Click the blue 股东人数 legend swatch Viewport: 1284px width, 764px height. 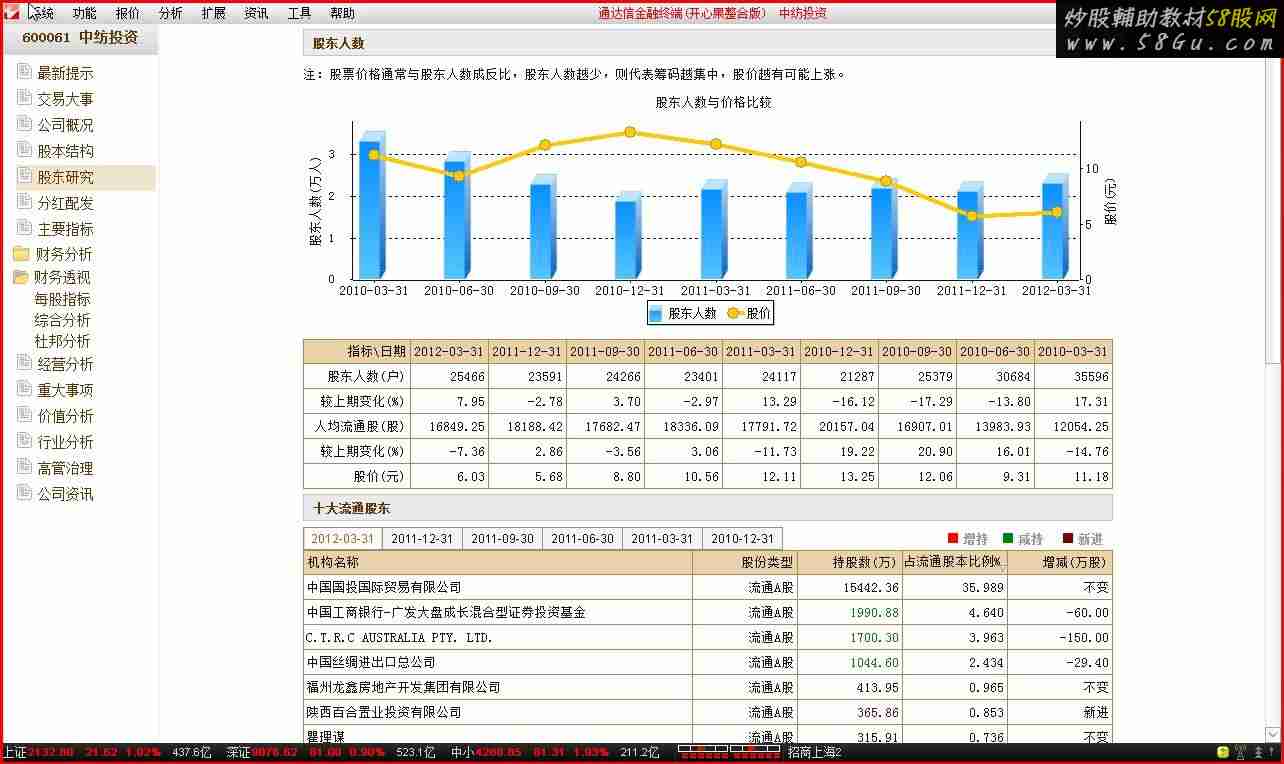(x=656, y=314)
